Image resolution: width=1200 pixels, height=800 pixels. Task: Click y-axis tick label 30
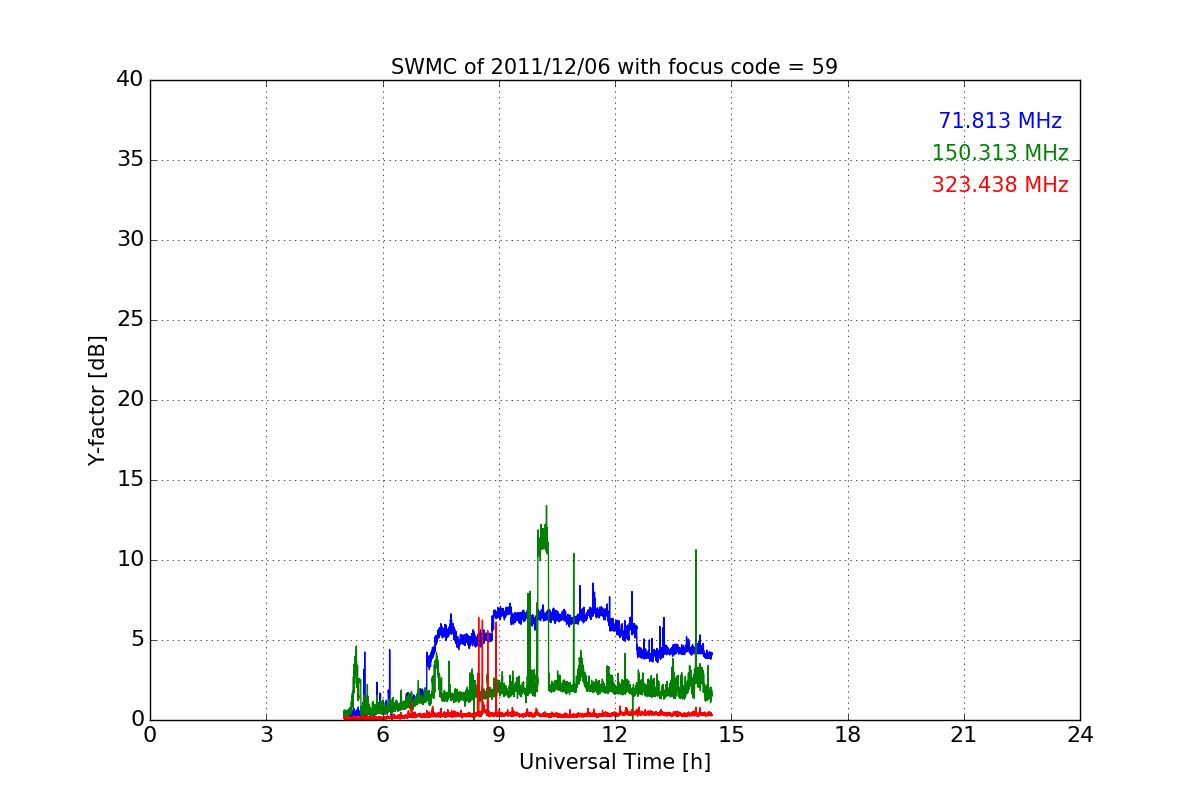click(130, 240)
